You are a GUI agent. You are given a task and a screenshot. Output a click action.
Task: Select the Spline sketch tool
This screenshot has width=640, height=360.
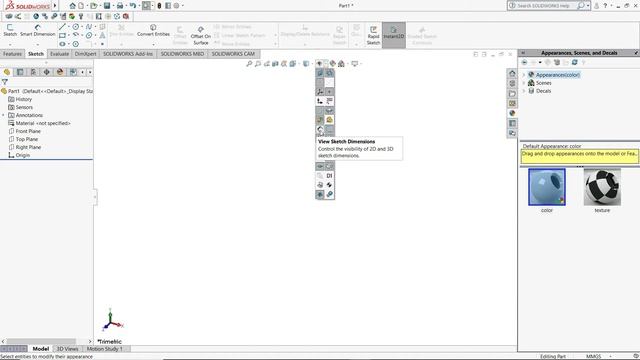point(89,27)
